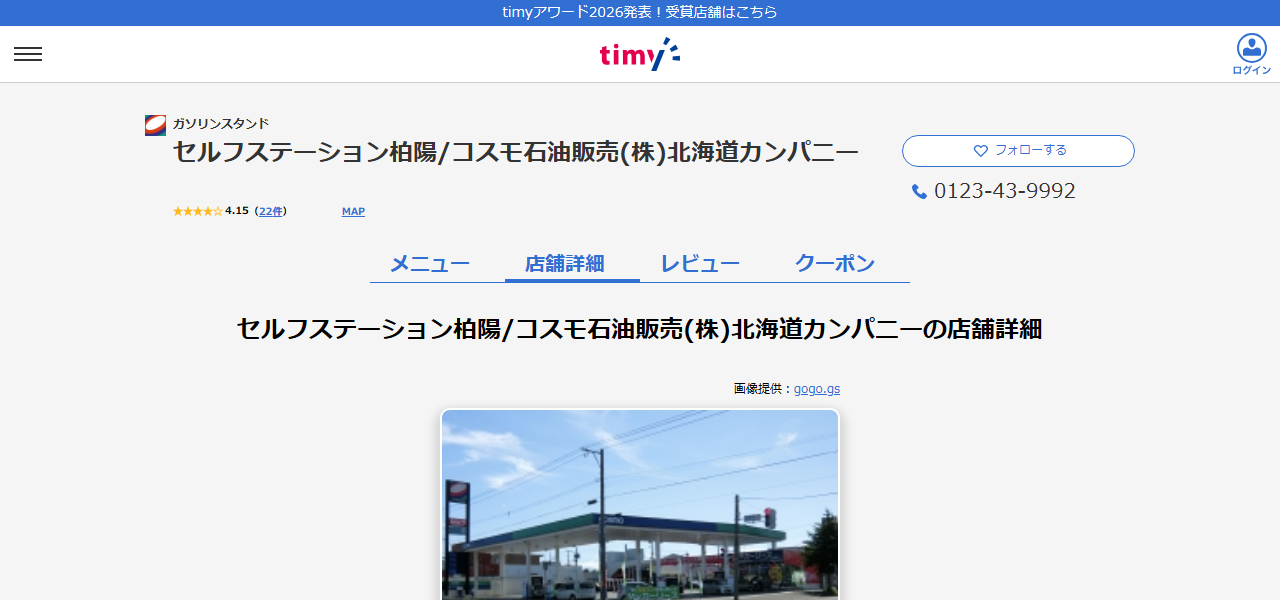Open the クーポン tab
This screenshot has width=1280, height=600.
click(x=835, y=264)
